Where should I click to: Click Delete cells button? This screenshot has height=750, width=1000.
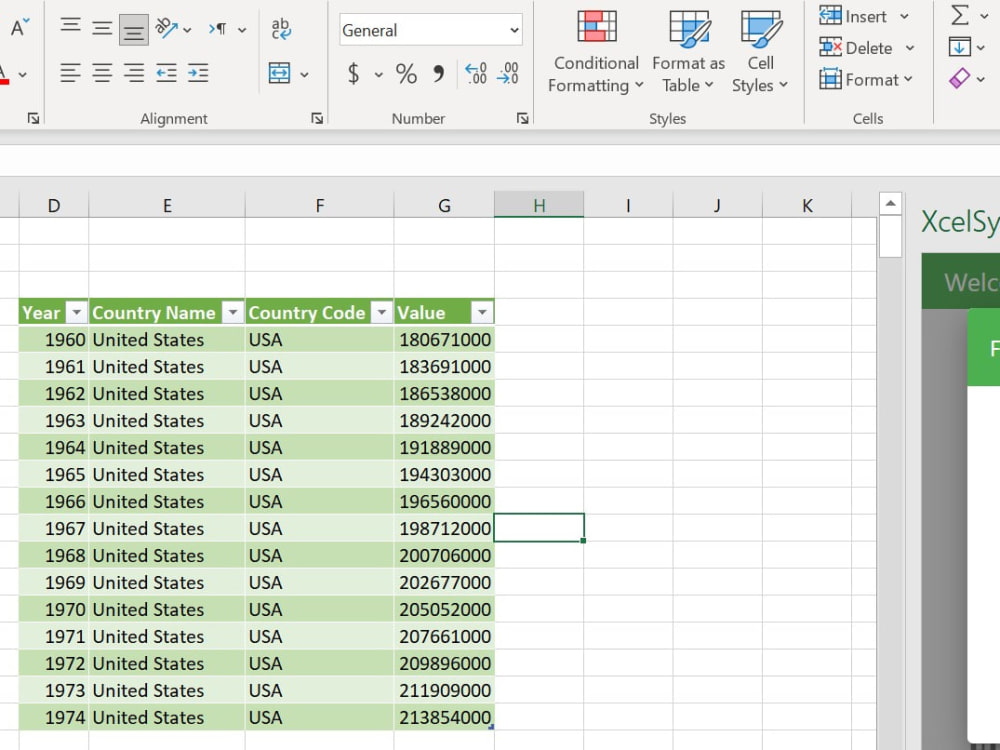855,48
